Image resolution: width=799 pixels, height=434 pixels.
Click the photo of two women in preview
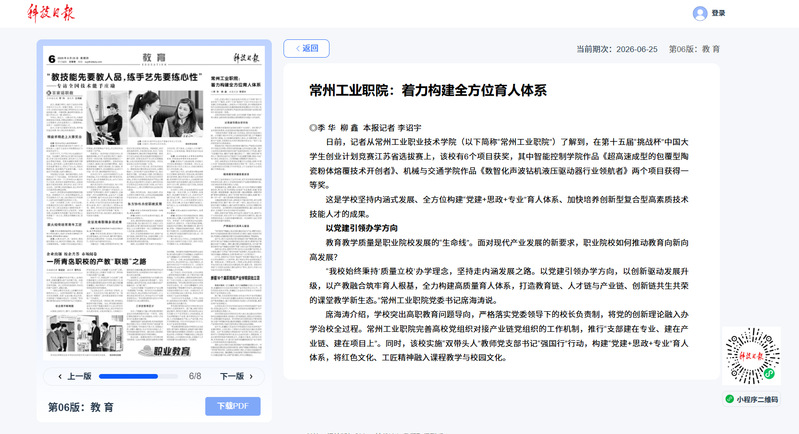(x=166, y=114)
